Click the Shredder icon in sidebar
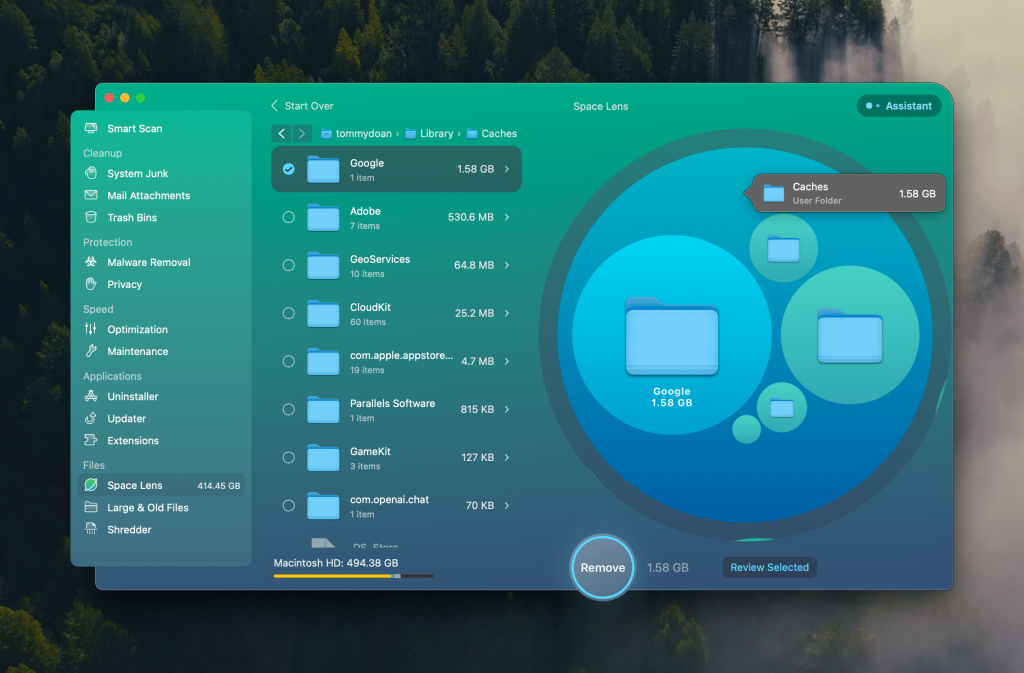The image size is (1024, 673). pyautogui.click(x=91, y=530)
